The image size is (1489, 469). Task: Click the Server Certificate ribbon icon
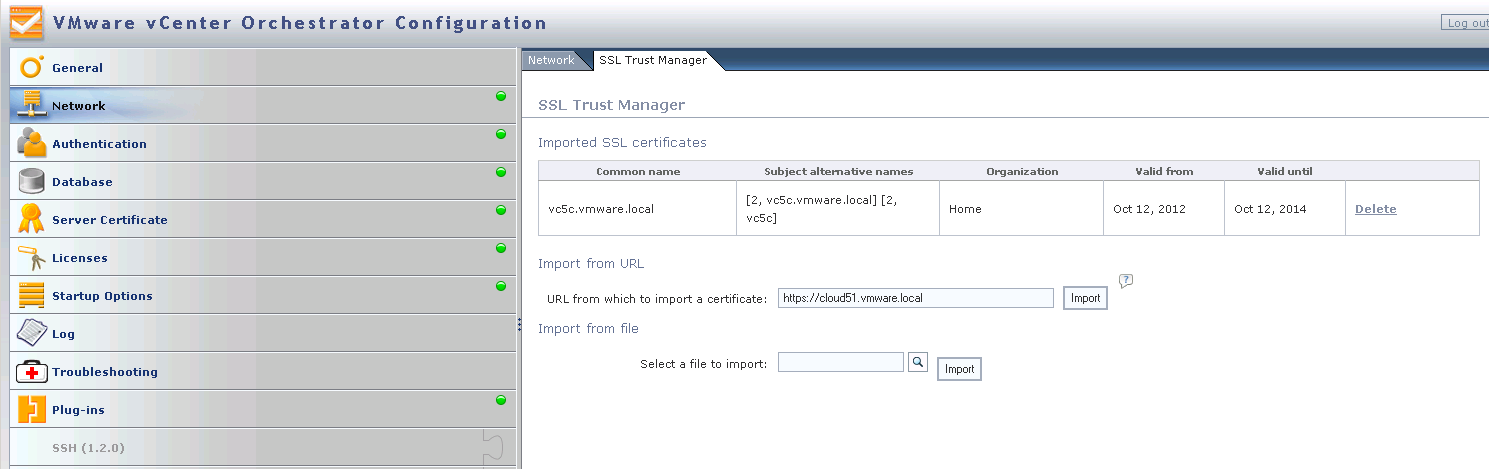[x=32, y=219]
